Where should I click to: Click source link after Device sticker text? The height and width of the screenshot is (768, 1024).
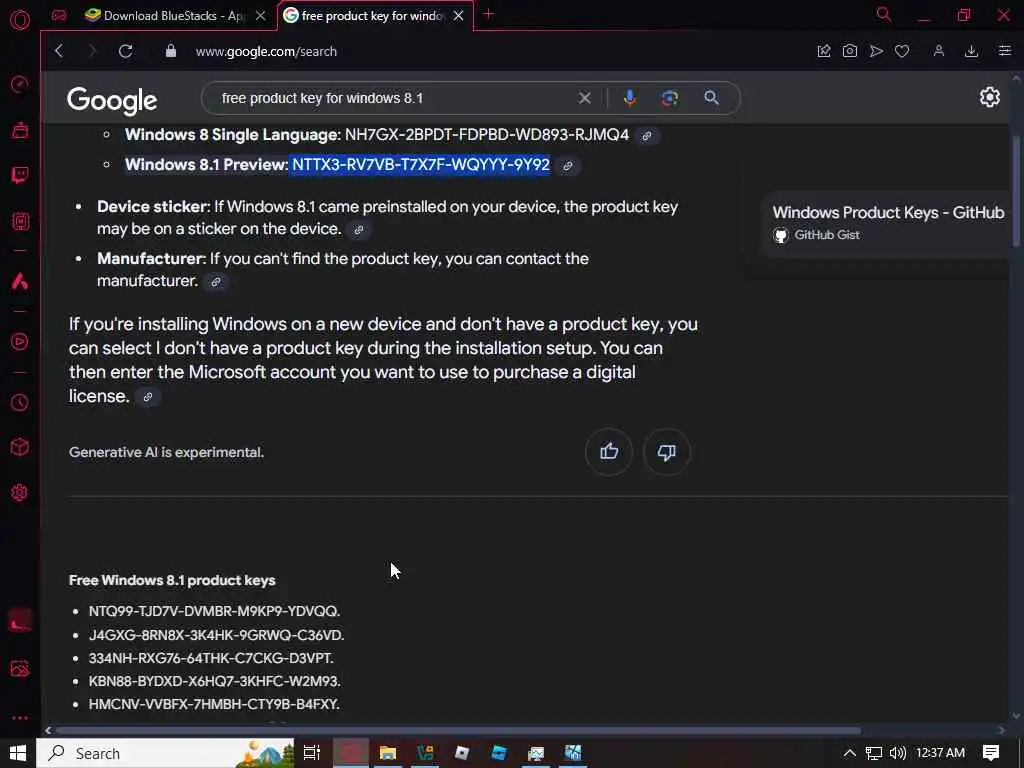tap(359, 230)
